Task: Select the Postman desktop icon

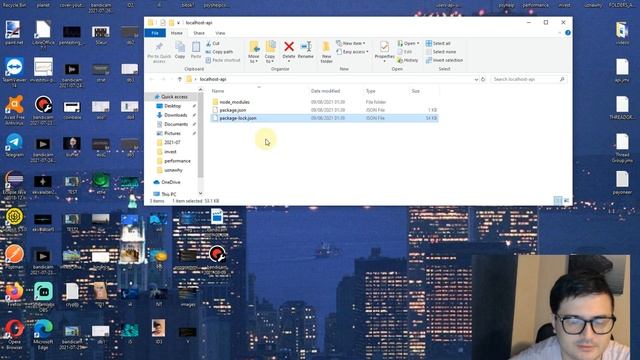Action: pyautogui.click(x=14, y=257)
